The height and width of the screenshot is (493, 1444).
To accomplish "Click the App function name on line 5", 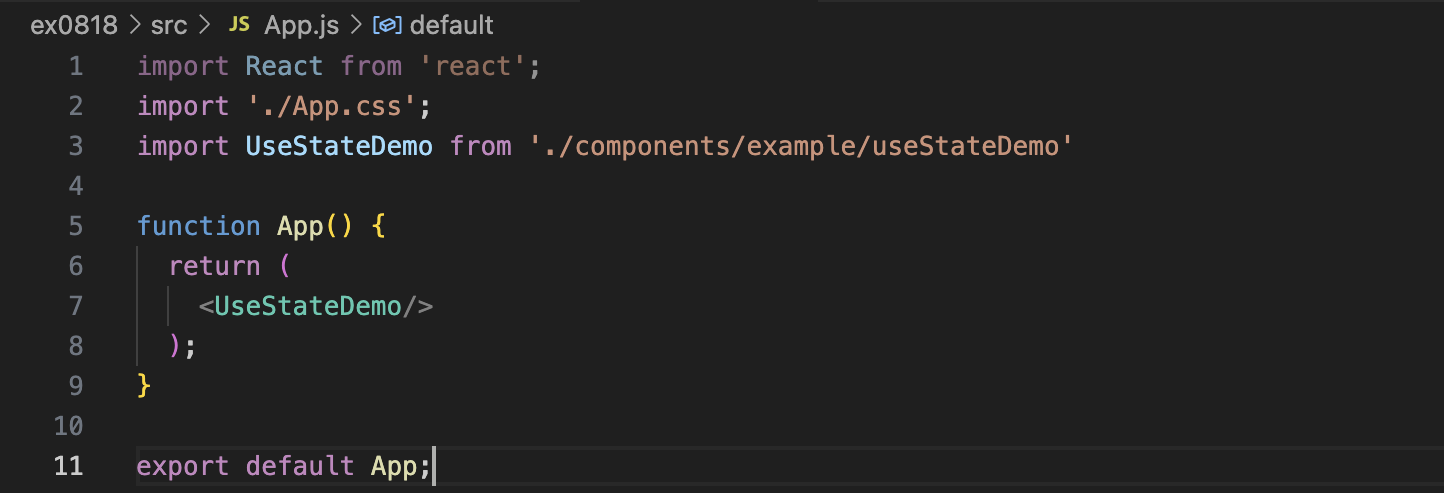I will tap(300, 226).
